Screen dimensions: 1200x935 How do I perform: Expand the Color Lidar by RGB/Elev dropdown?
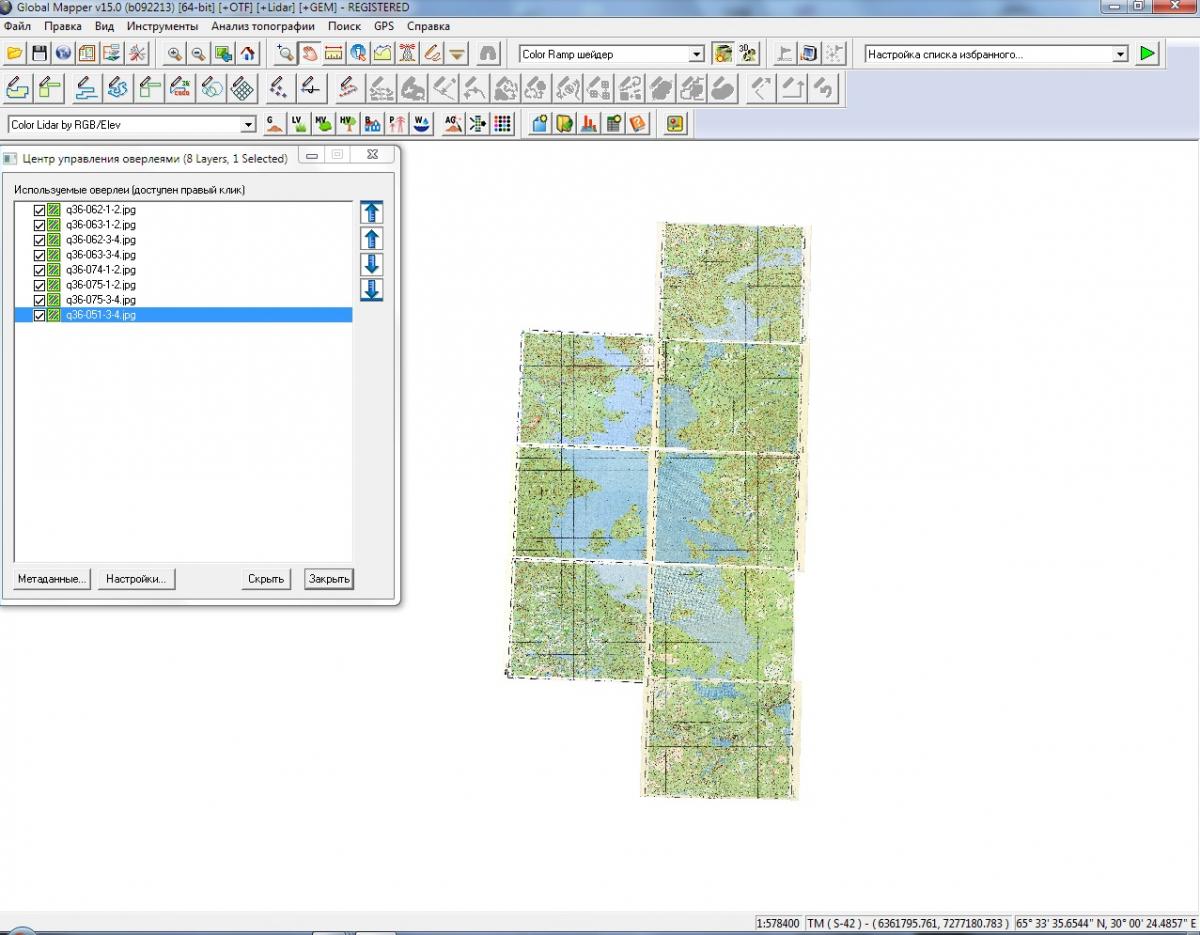click(x=249, y=125)
